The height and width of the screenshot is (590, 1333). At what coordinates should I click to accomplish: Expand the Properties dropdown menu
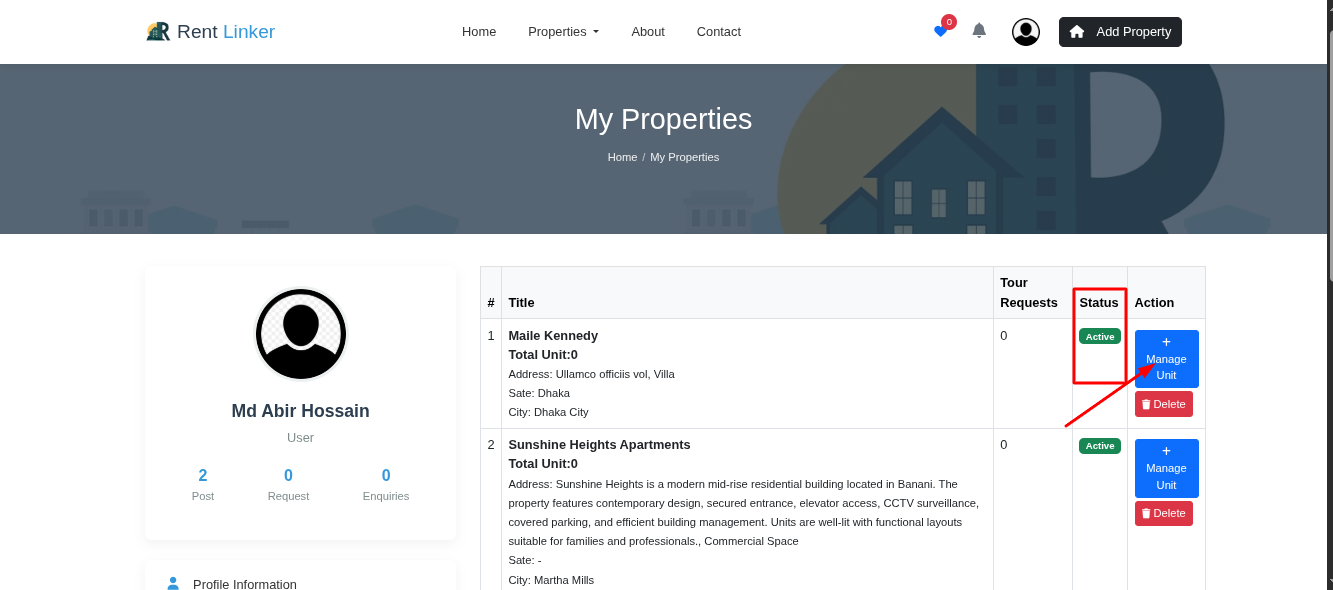563,32
